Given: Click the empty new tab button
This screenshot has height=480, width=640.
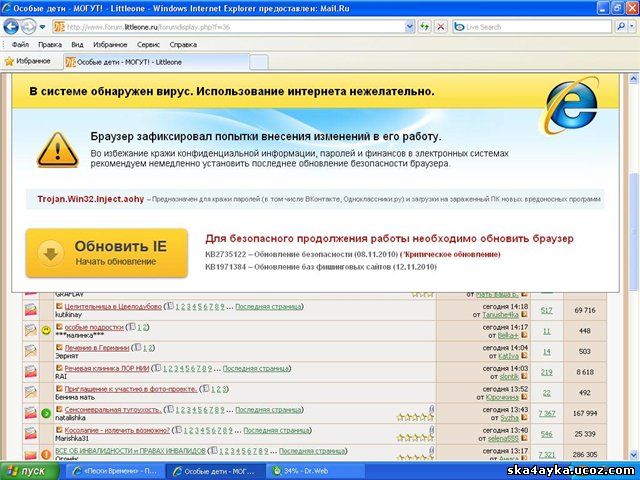Looking at the screenshot, I should 258,62.
